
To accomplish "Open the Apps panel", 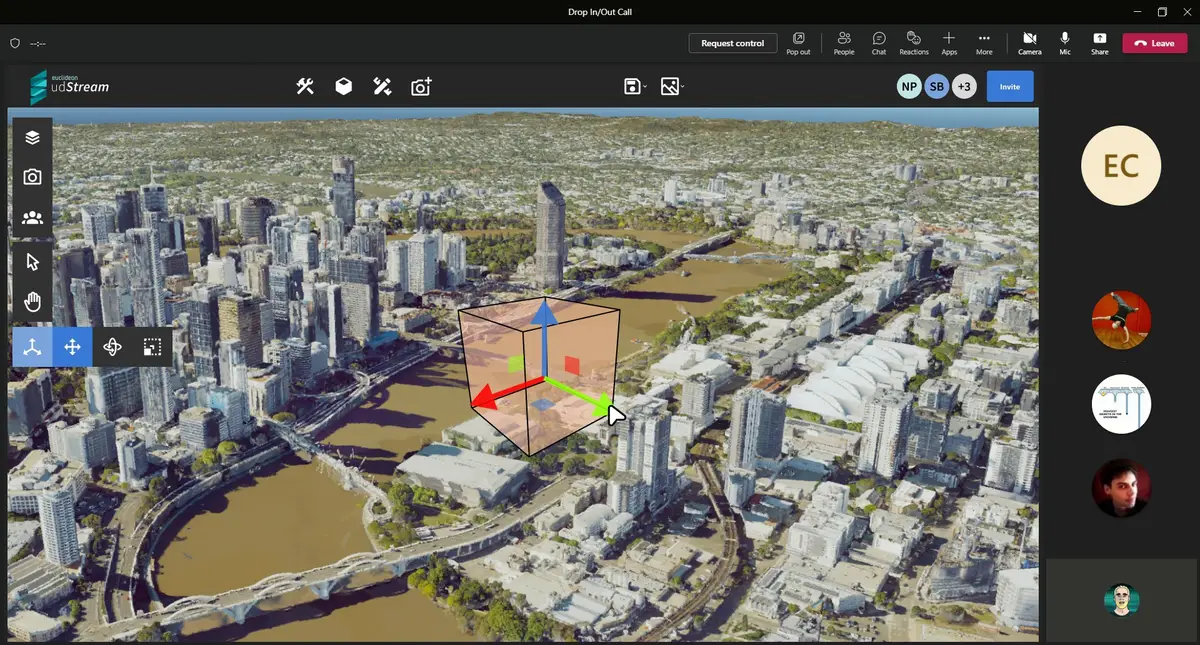I will coord(949,43).
